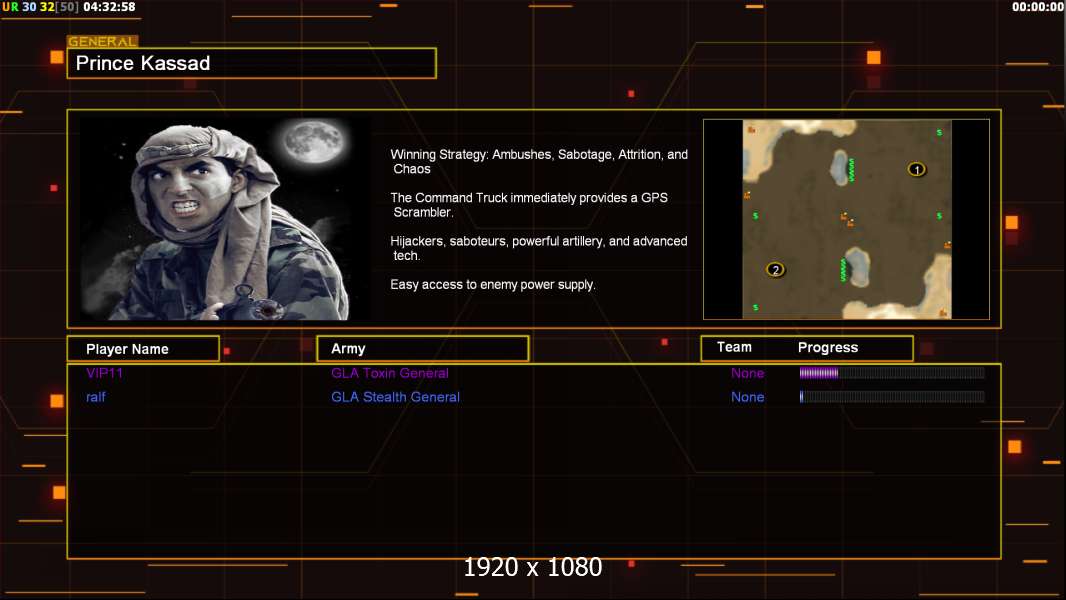
Task: Click the Hijackers, saboteurs description line
Action: point(538,248)
